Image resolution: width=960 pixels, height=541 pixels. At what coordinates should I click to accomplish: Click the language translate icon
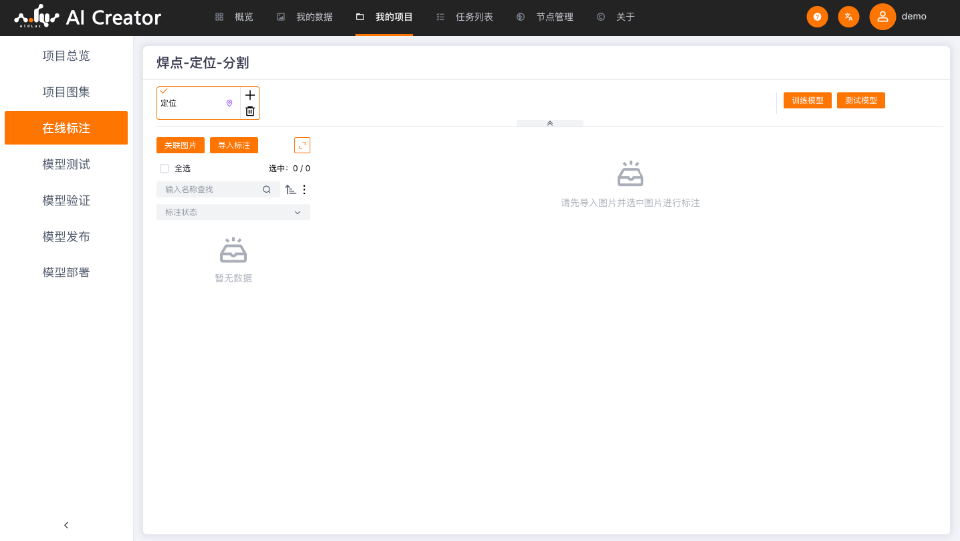click(848, 17)
